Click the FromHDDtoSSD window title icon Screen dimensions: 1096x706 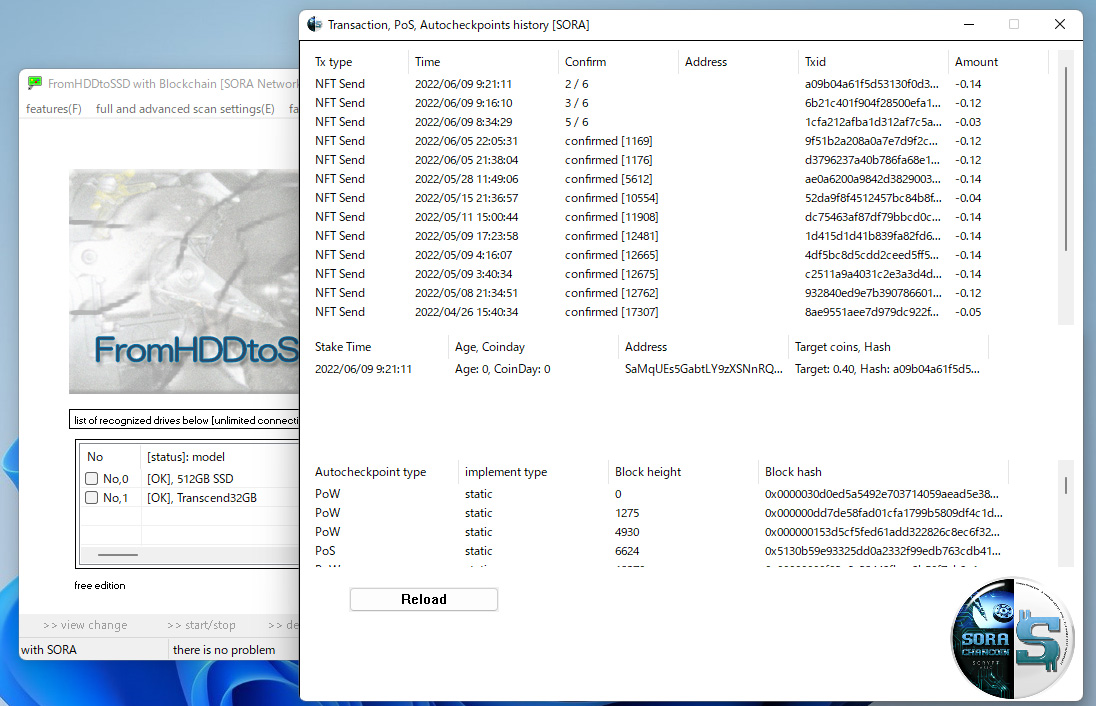pyautogui.click(x=35, y=83)
